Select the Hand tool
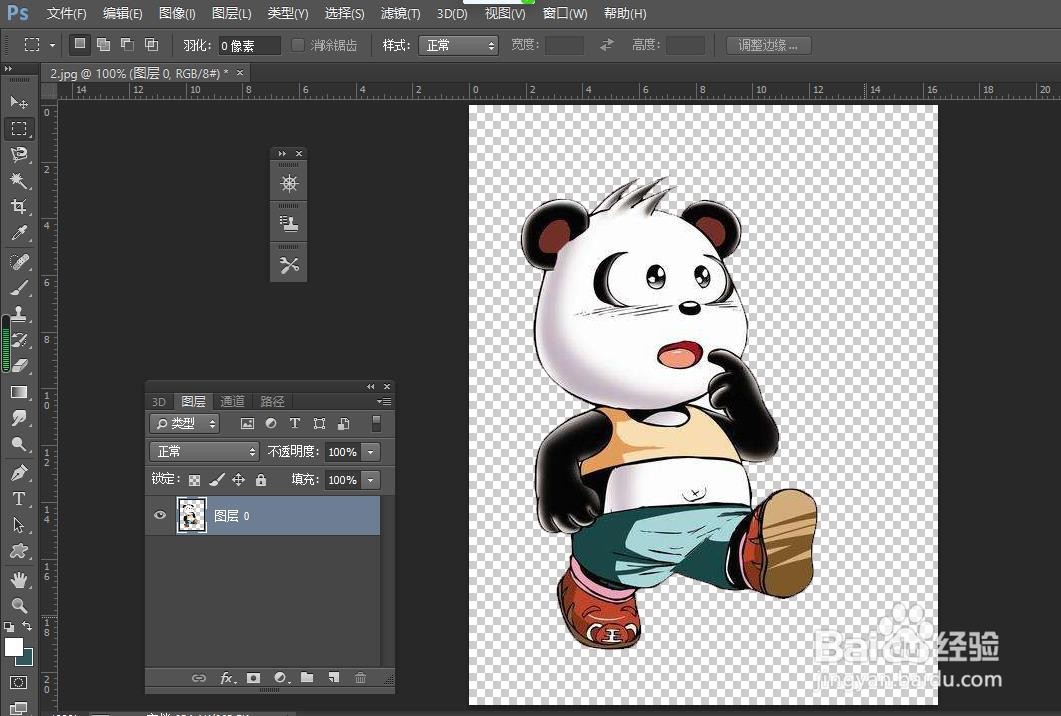Viewport: 1061px width, 716px height. pos(19,579)
